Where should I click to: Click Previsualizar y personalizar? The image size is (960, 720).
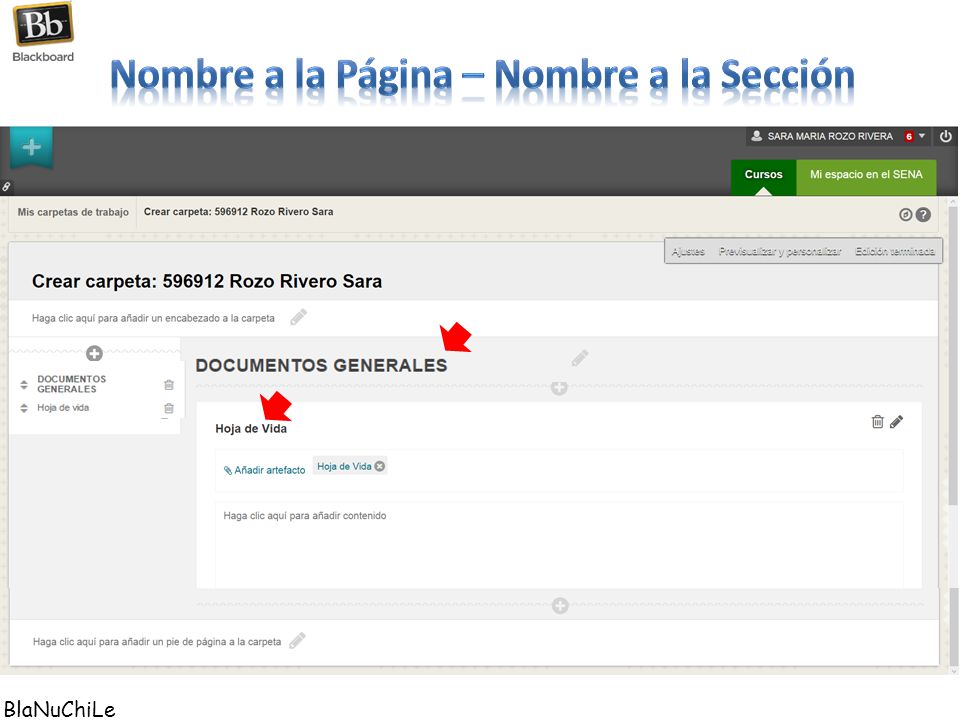780,252
